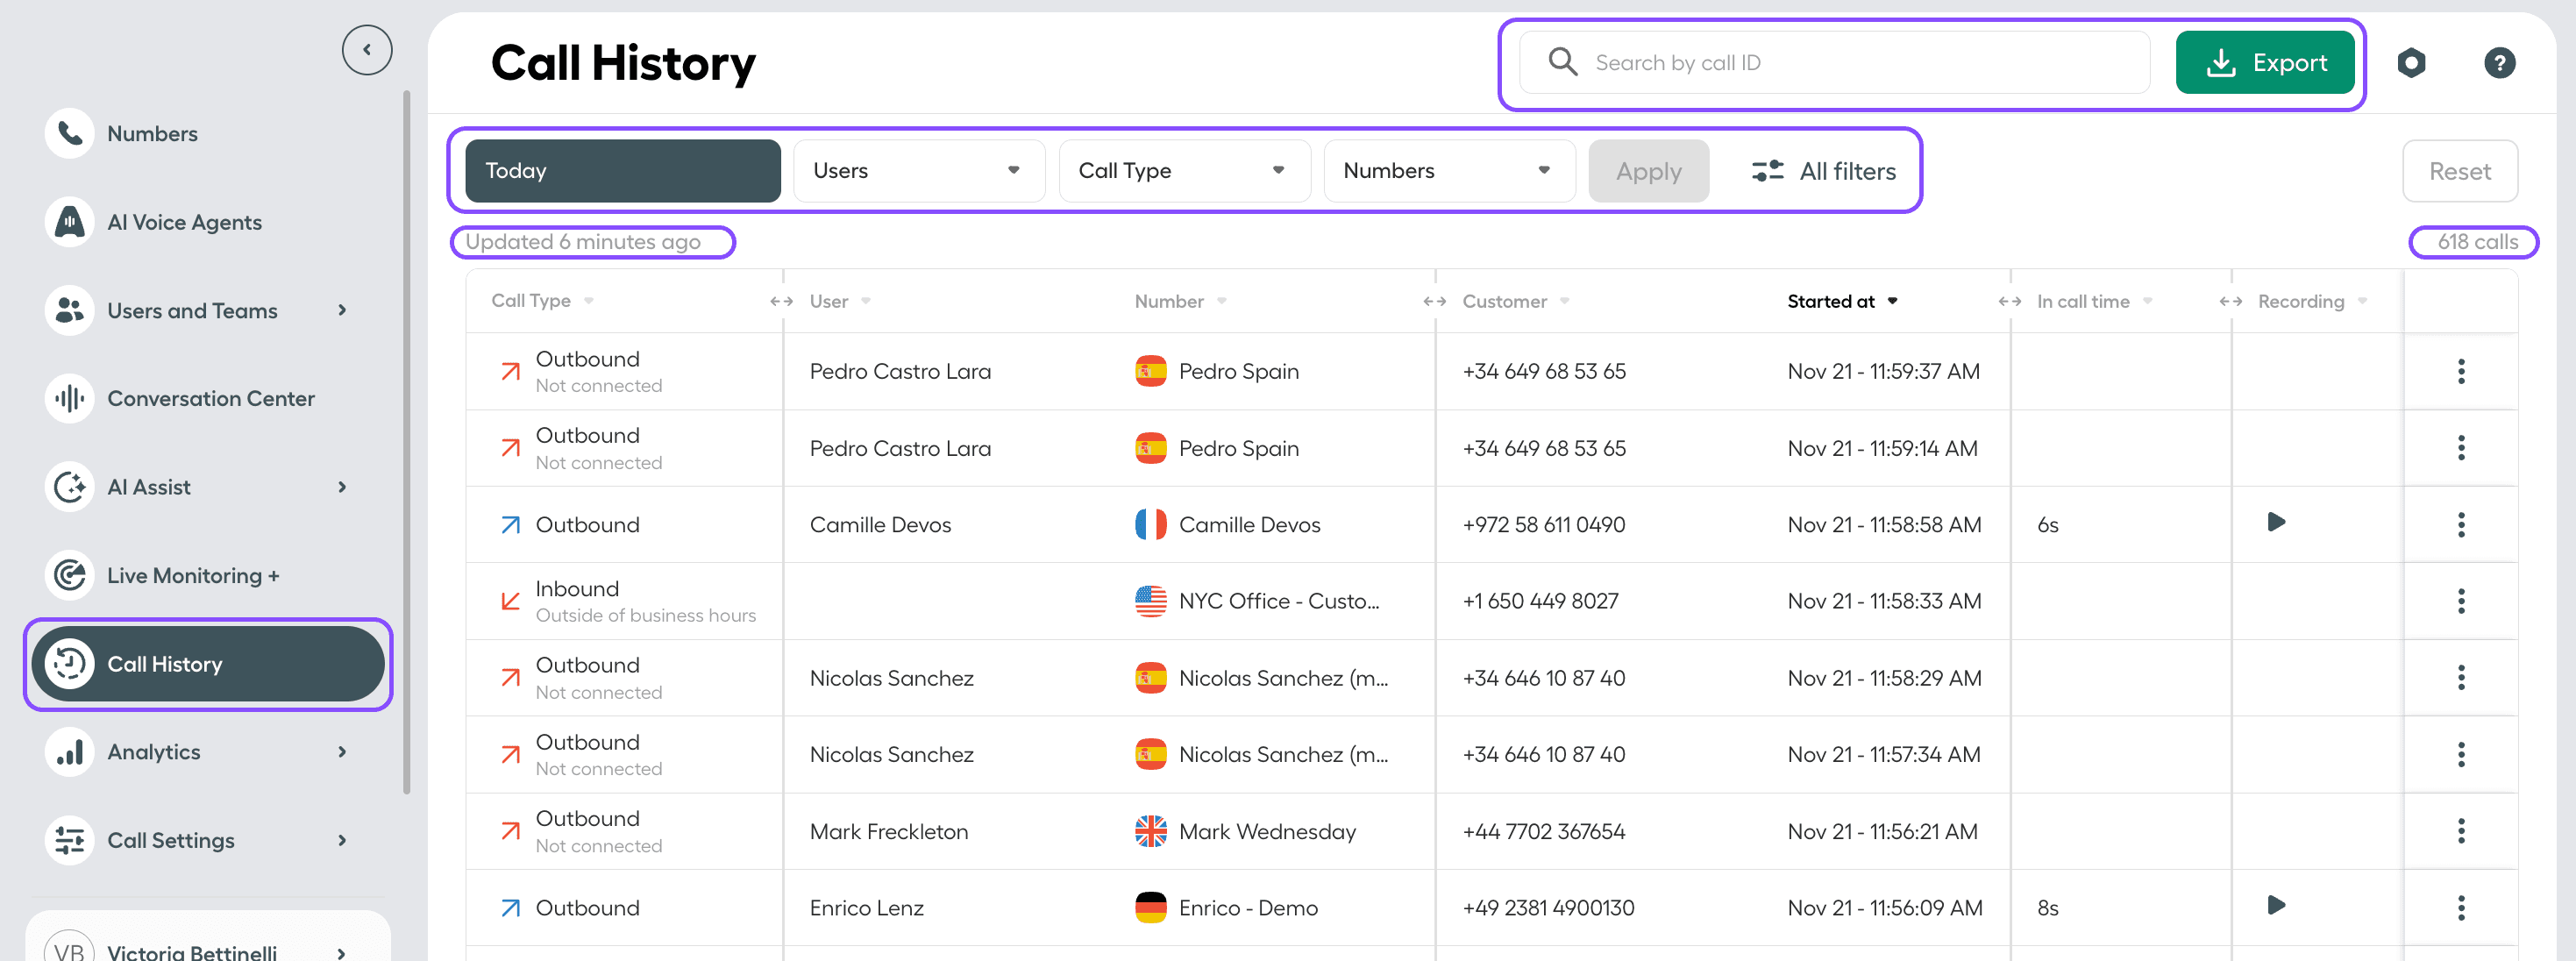Click the green Export button
This screenshot has width=2576, height=961.
tap(2265, 62)
